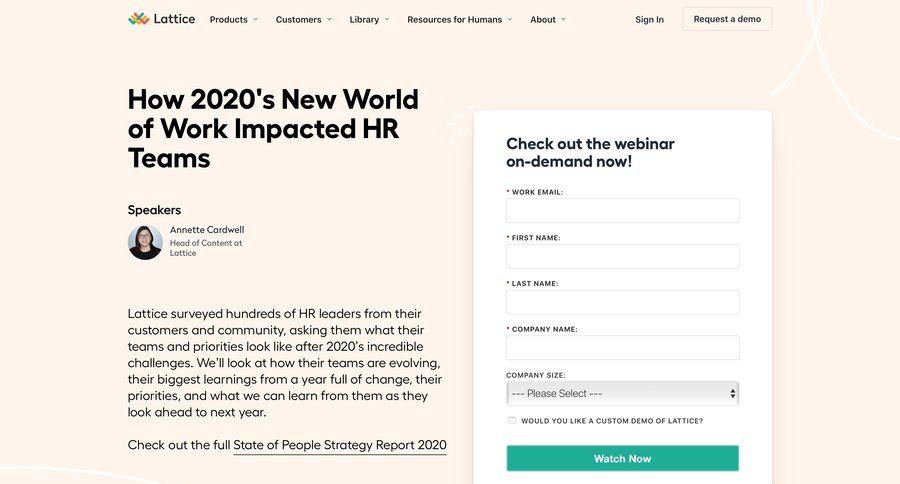Focus the Work Email field

click(x=622, y=211)
